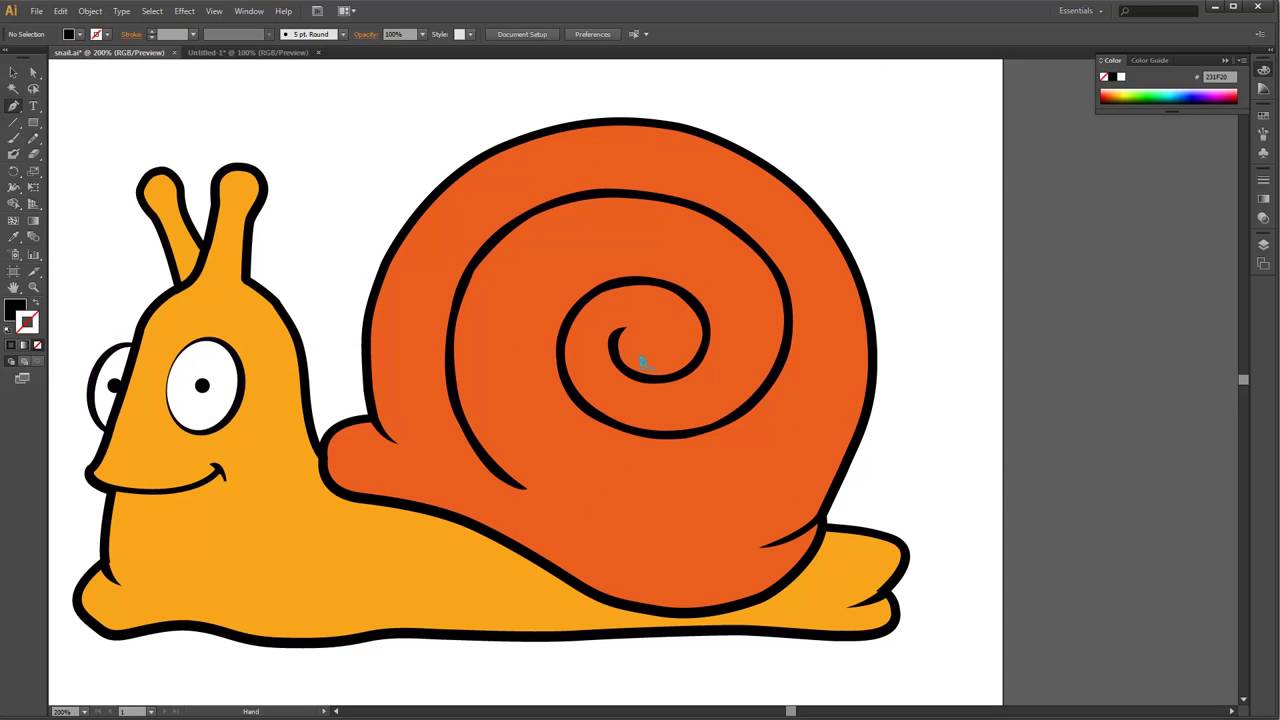The width and height of the screenshot is (1280, 720).
Task: Select the Blob Brush tool
Action: pos(13,154)
